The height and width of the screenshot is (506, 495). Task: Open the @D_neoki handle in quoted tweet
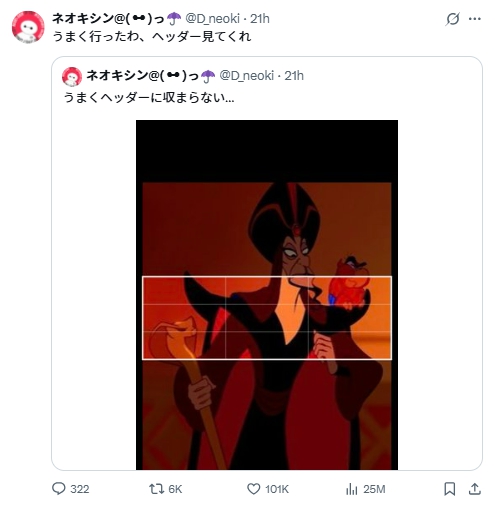tap(246, 76)
